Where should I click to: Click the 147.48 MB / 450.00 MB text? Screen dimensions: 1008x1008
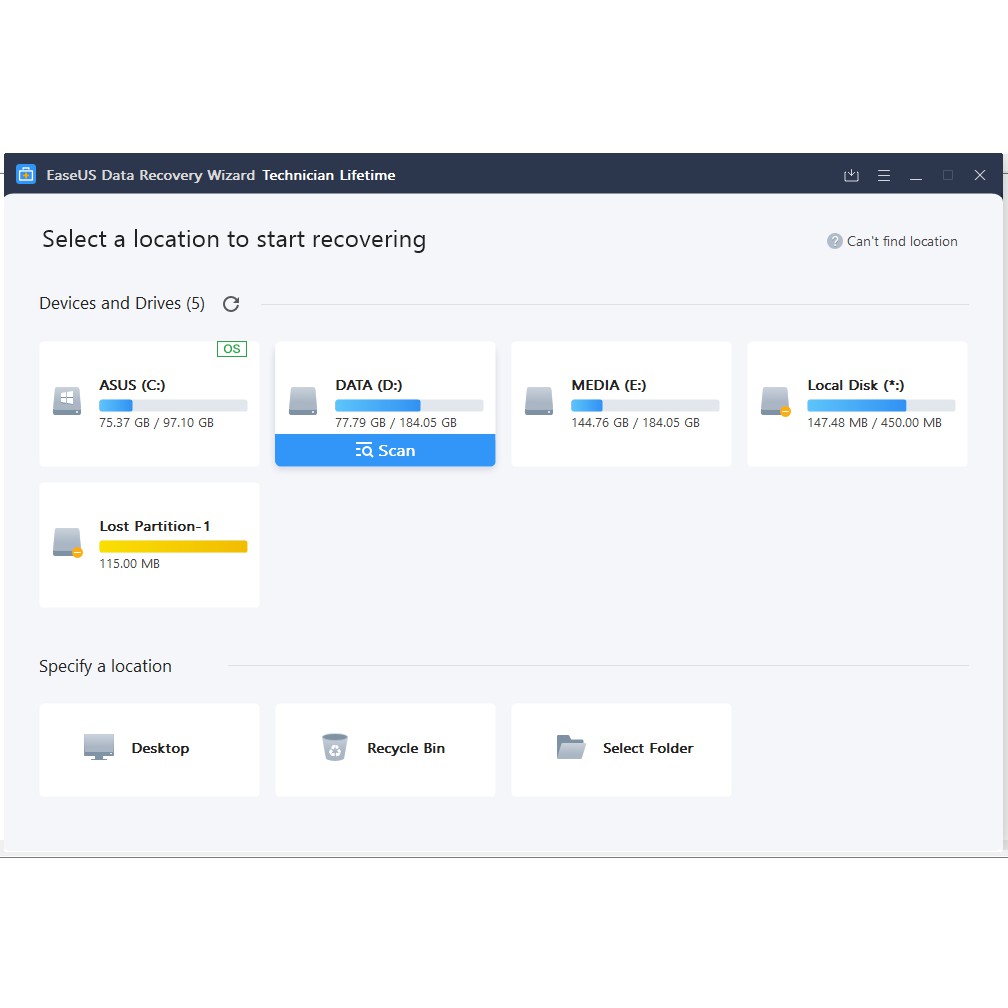[x=874, y=422]
